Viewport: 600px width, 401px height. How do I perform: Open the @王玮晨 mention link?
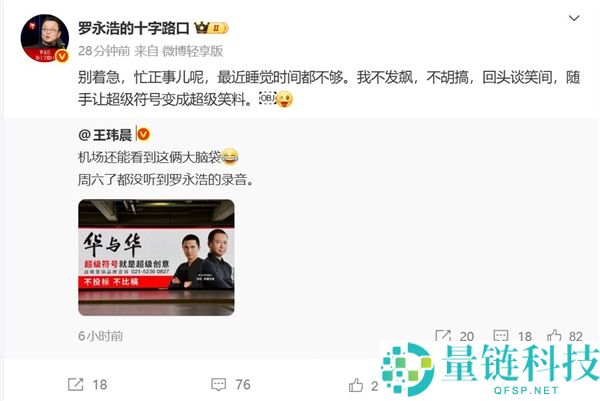[105, 135]
